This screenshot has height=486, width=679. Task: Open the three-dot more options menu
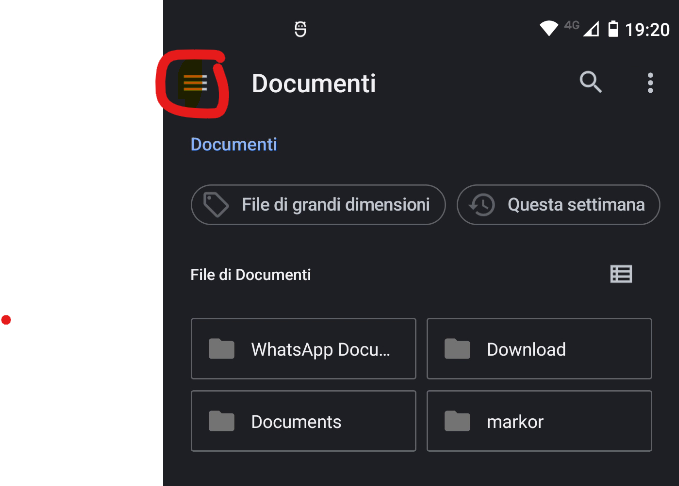[x=650, y=83]
